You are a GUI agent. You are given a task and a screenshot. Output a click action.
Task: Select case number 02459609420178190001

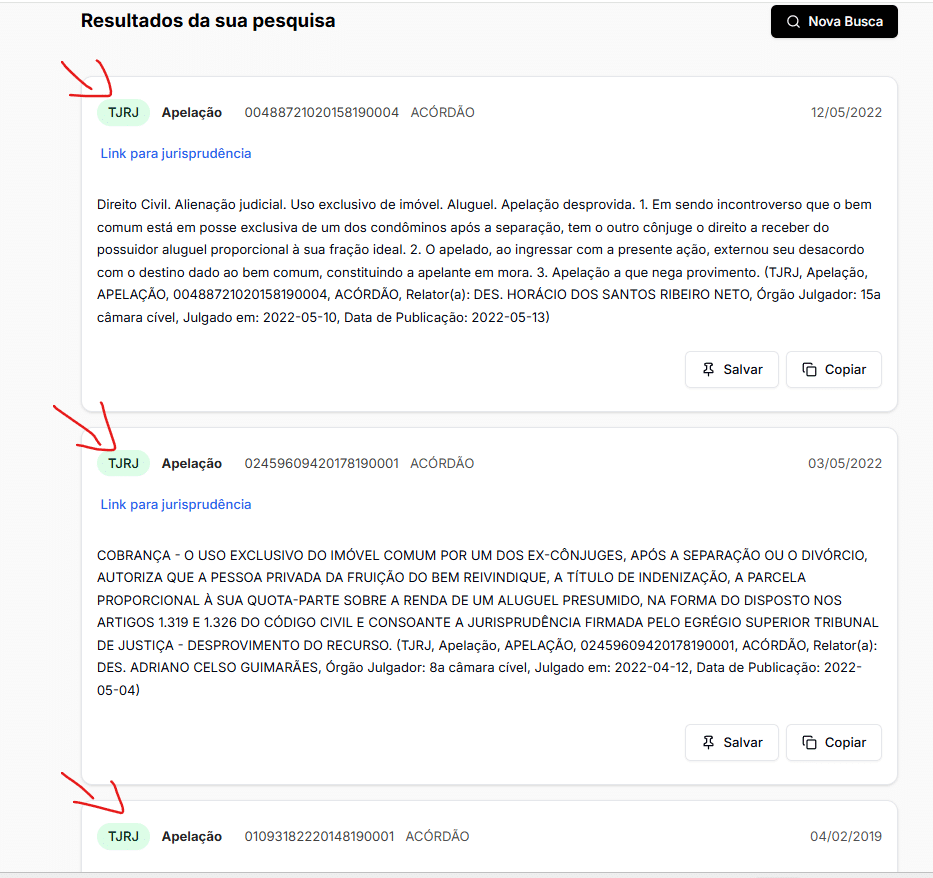click(x=321, y=464)
